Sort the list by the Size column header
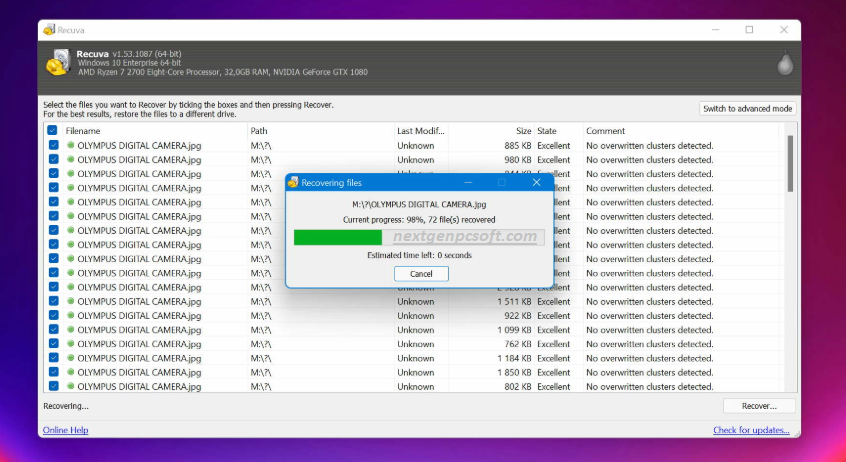 491,131
